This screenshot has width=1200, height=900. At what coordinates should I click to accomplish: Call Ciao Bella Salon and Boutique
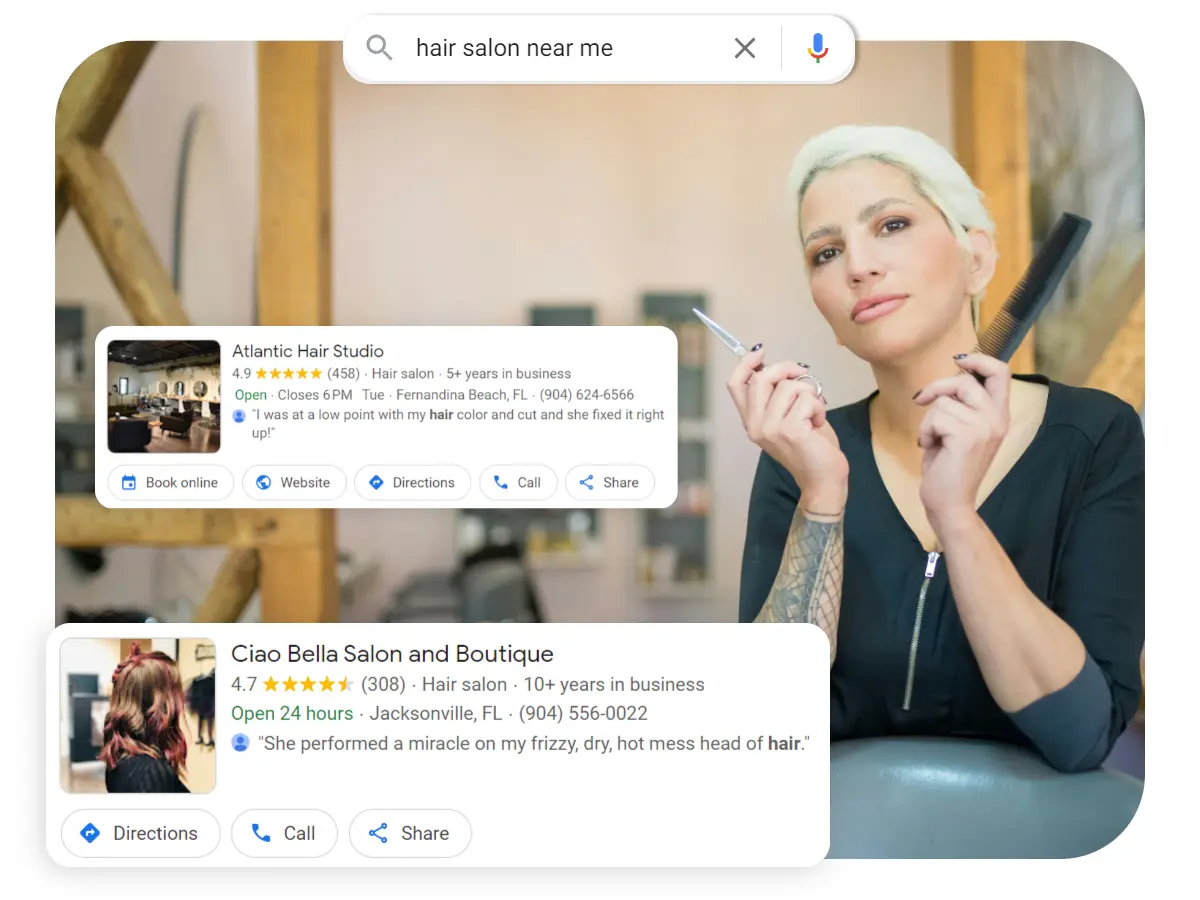click(x=284, y=833)
